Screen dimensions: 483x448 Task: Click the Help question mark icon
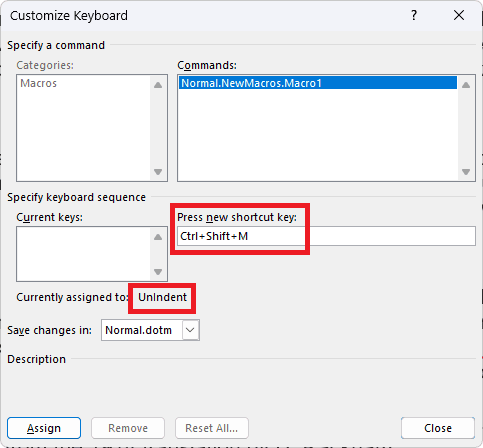point(414,15)
